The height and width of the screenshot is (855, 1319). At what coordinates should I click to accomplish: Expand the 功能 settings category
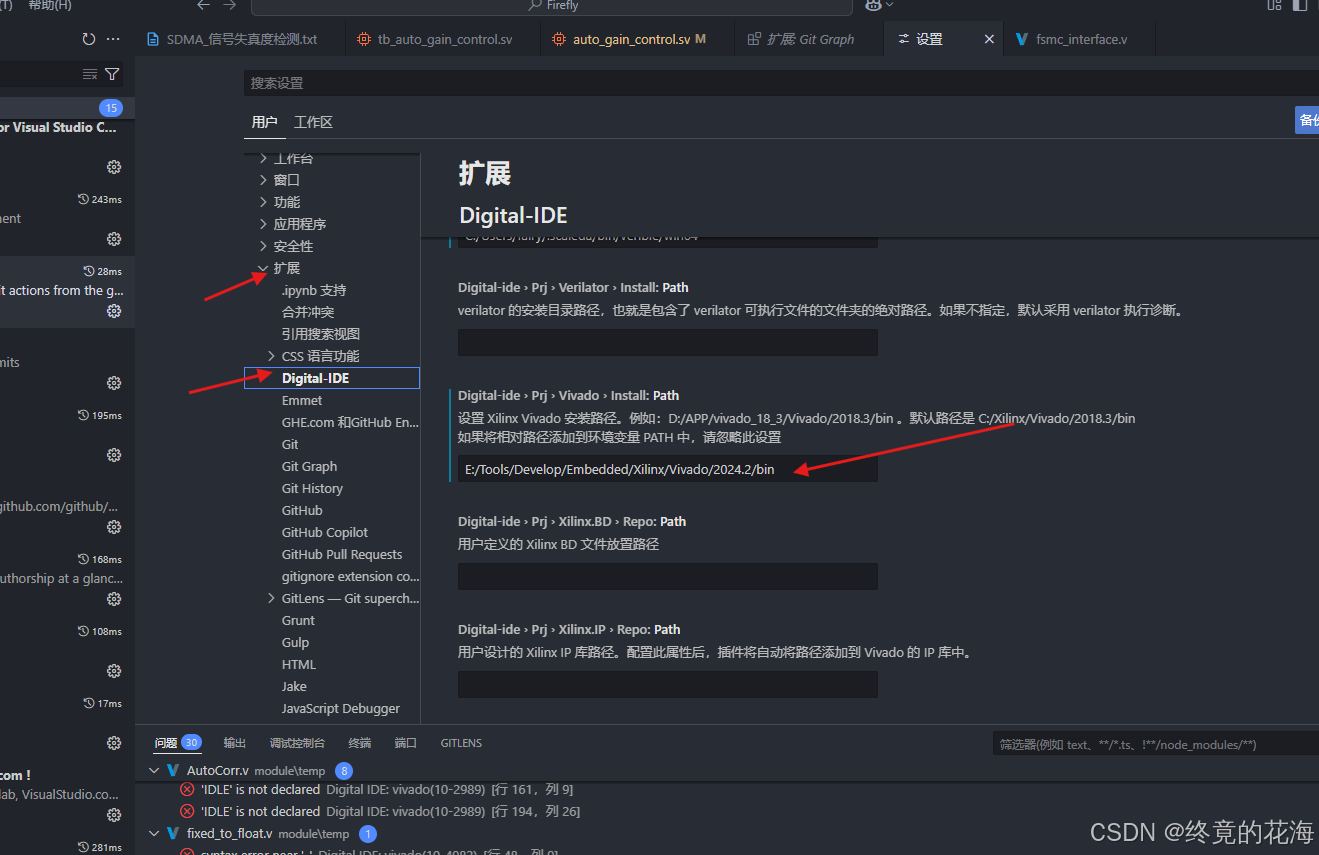(263, 202)
